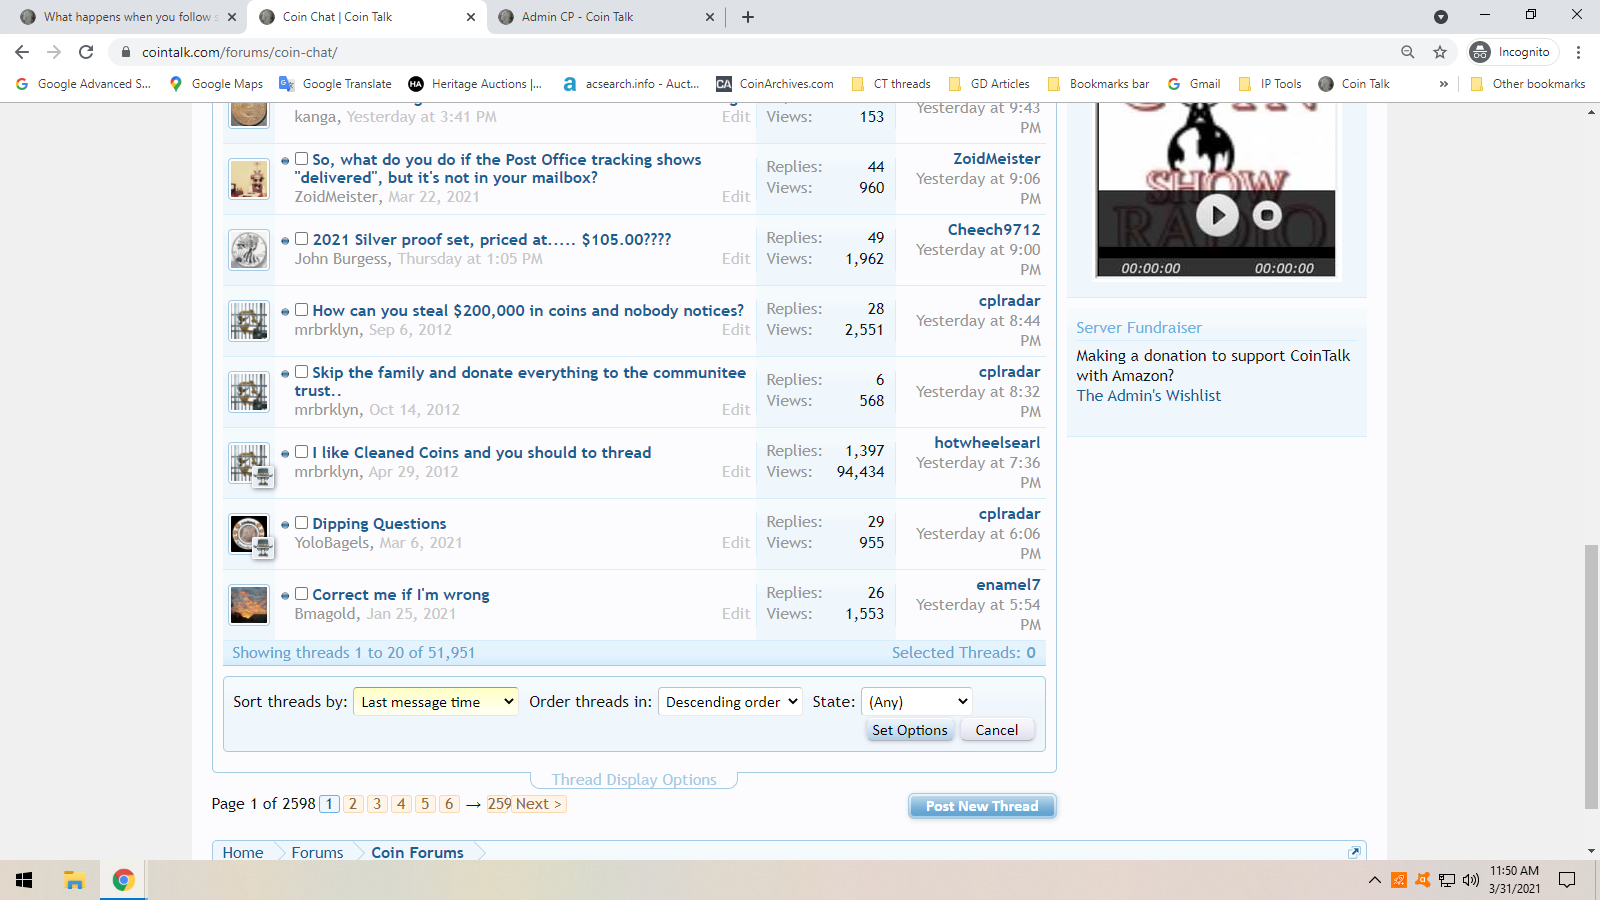1600x900 pixels.
Task: Click the volume speaker tray icon
Action: (1470, 880)
